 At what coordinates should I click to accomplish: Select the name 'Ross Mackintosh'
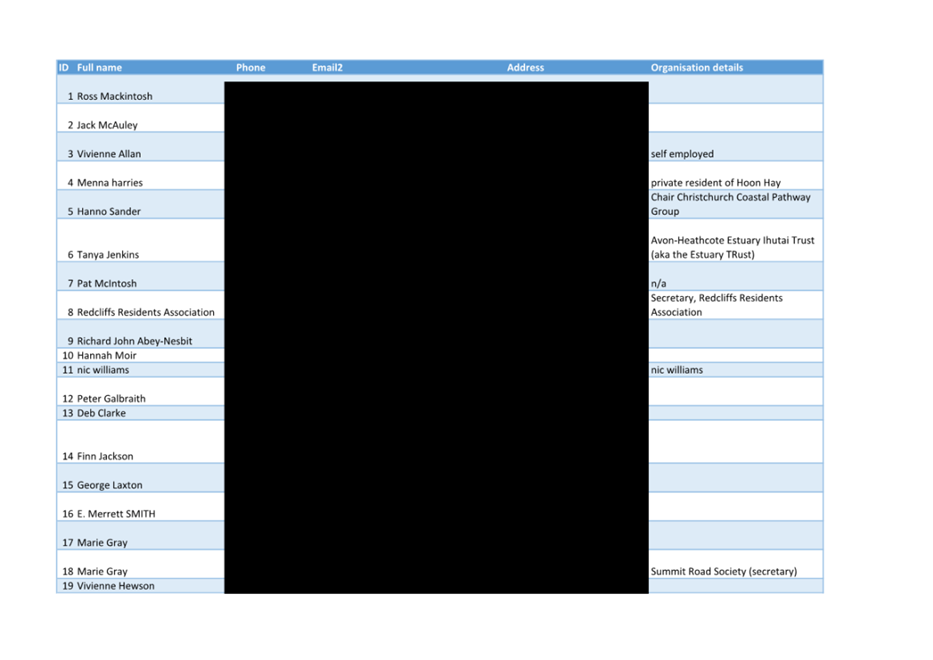click(x=115, y=96)
